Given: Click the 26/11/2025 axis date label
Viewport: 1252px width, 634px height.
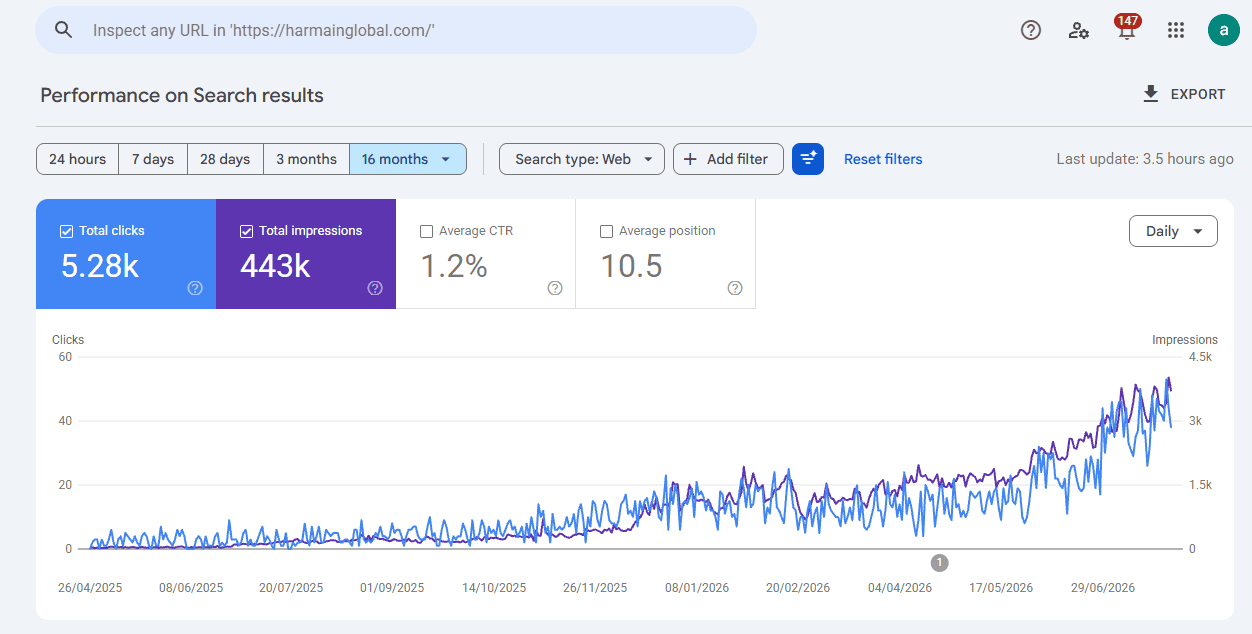Looking at the screenshot, I should [595, 588].
